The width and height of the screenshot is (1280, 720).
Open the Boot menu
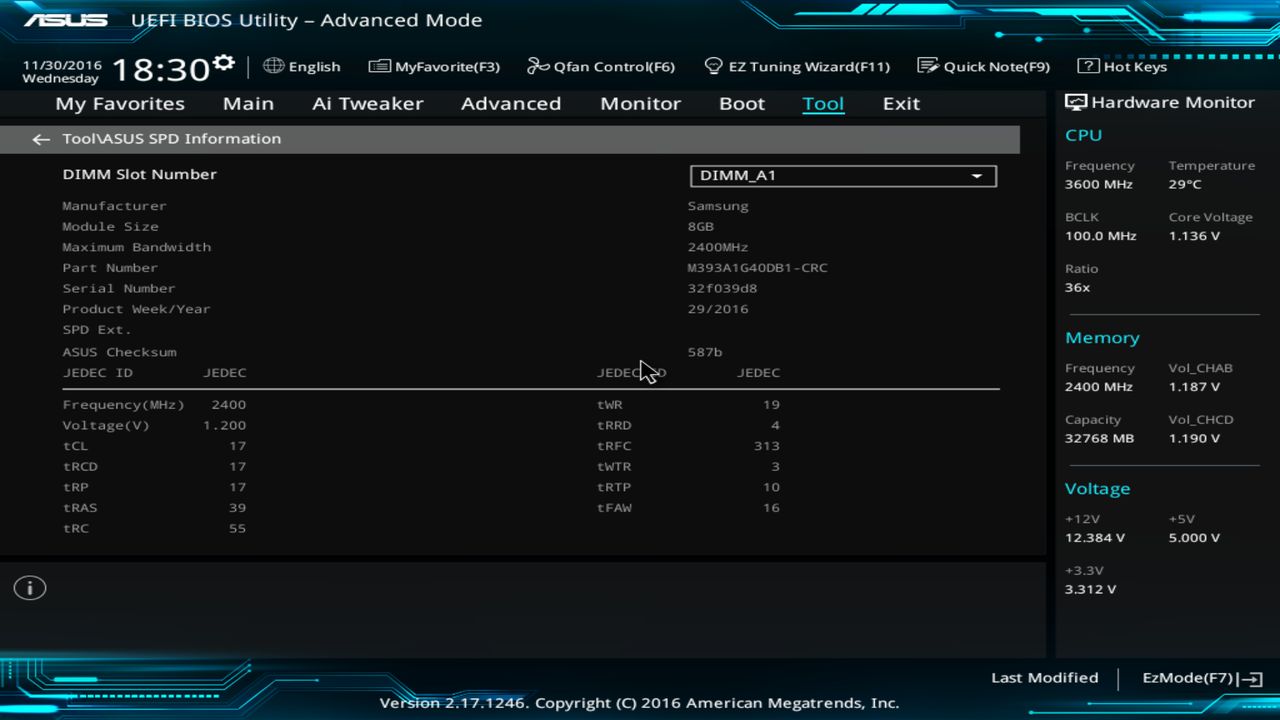[x=741, y=103]
